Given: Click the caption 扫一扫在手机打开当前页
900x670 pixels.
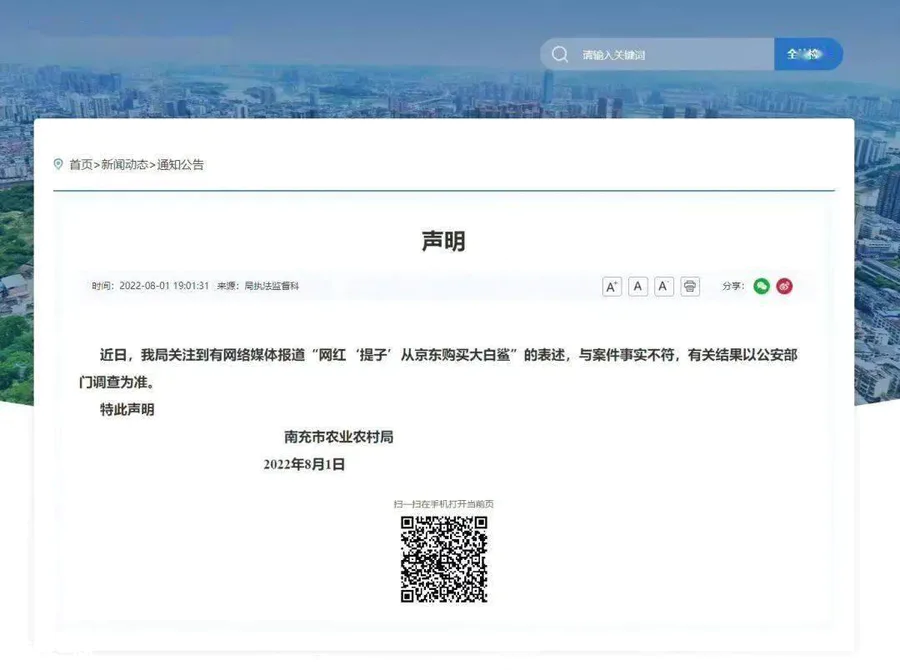Looking at the screenshot, I should pos(444,504).
